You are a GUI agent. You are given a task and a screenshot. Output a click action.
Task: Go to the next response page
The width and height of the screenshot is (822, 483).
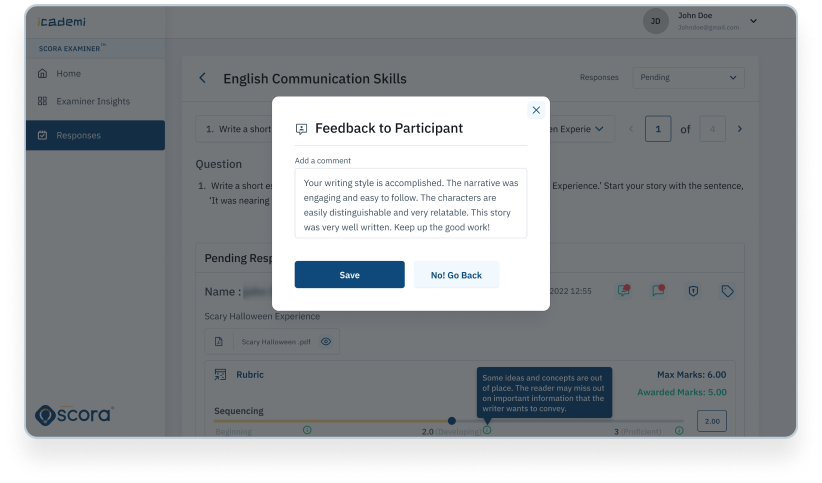coord(740,129)
